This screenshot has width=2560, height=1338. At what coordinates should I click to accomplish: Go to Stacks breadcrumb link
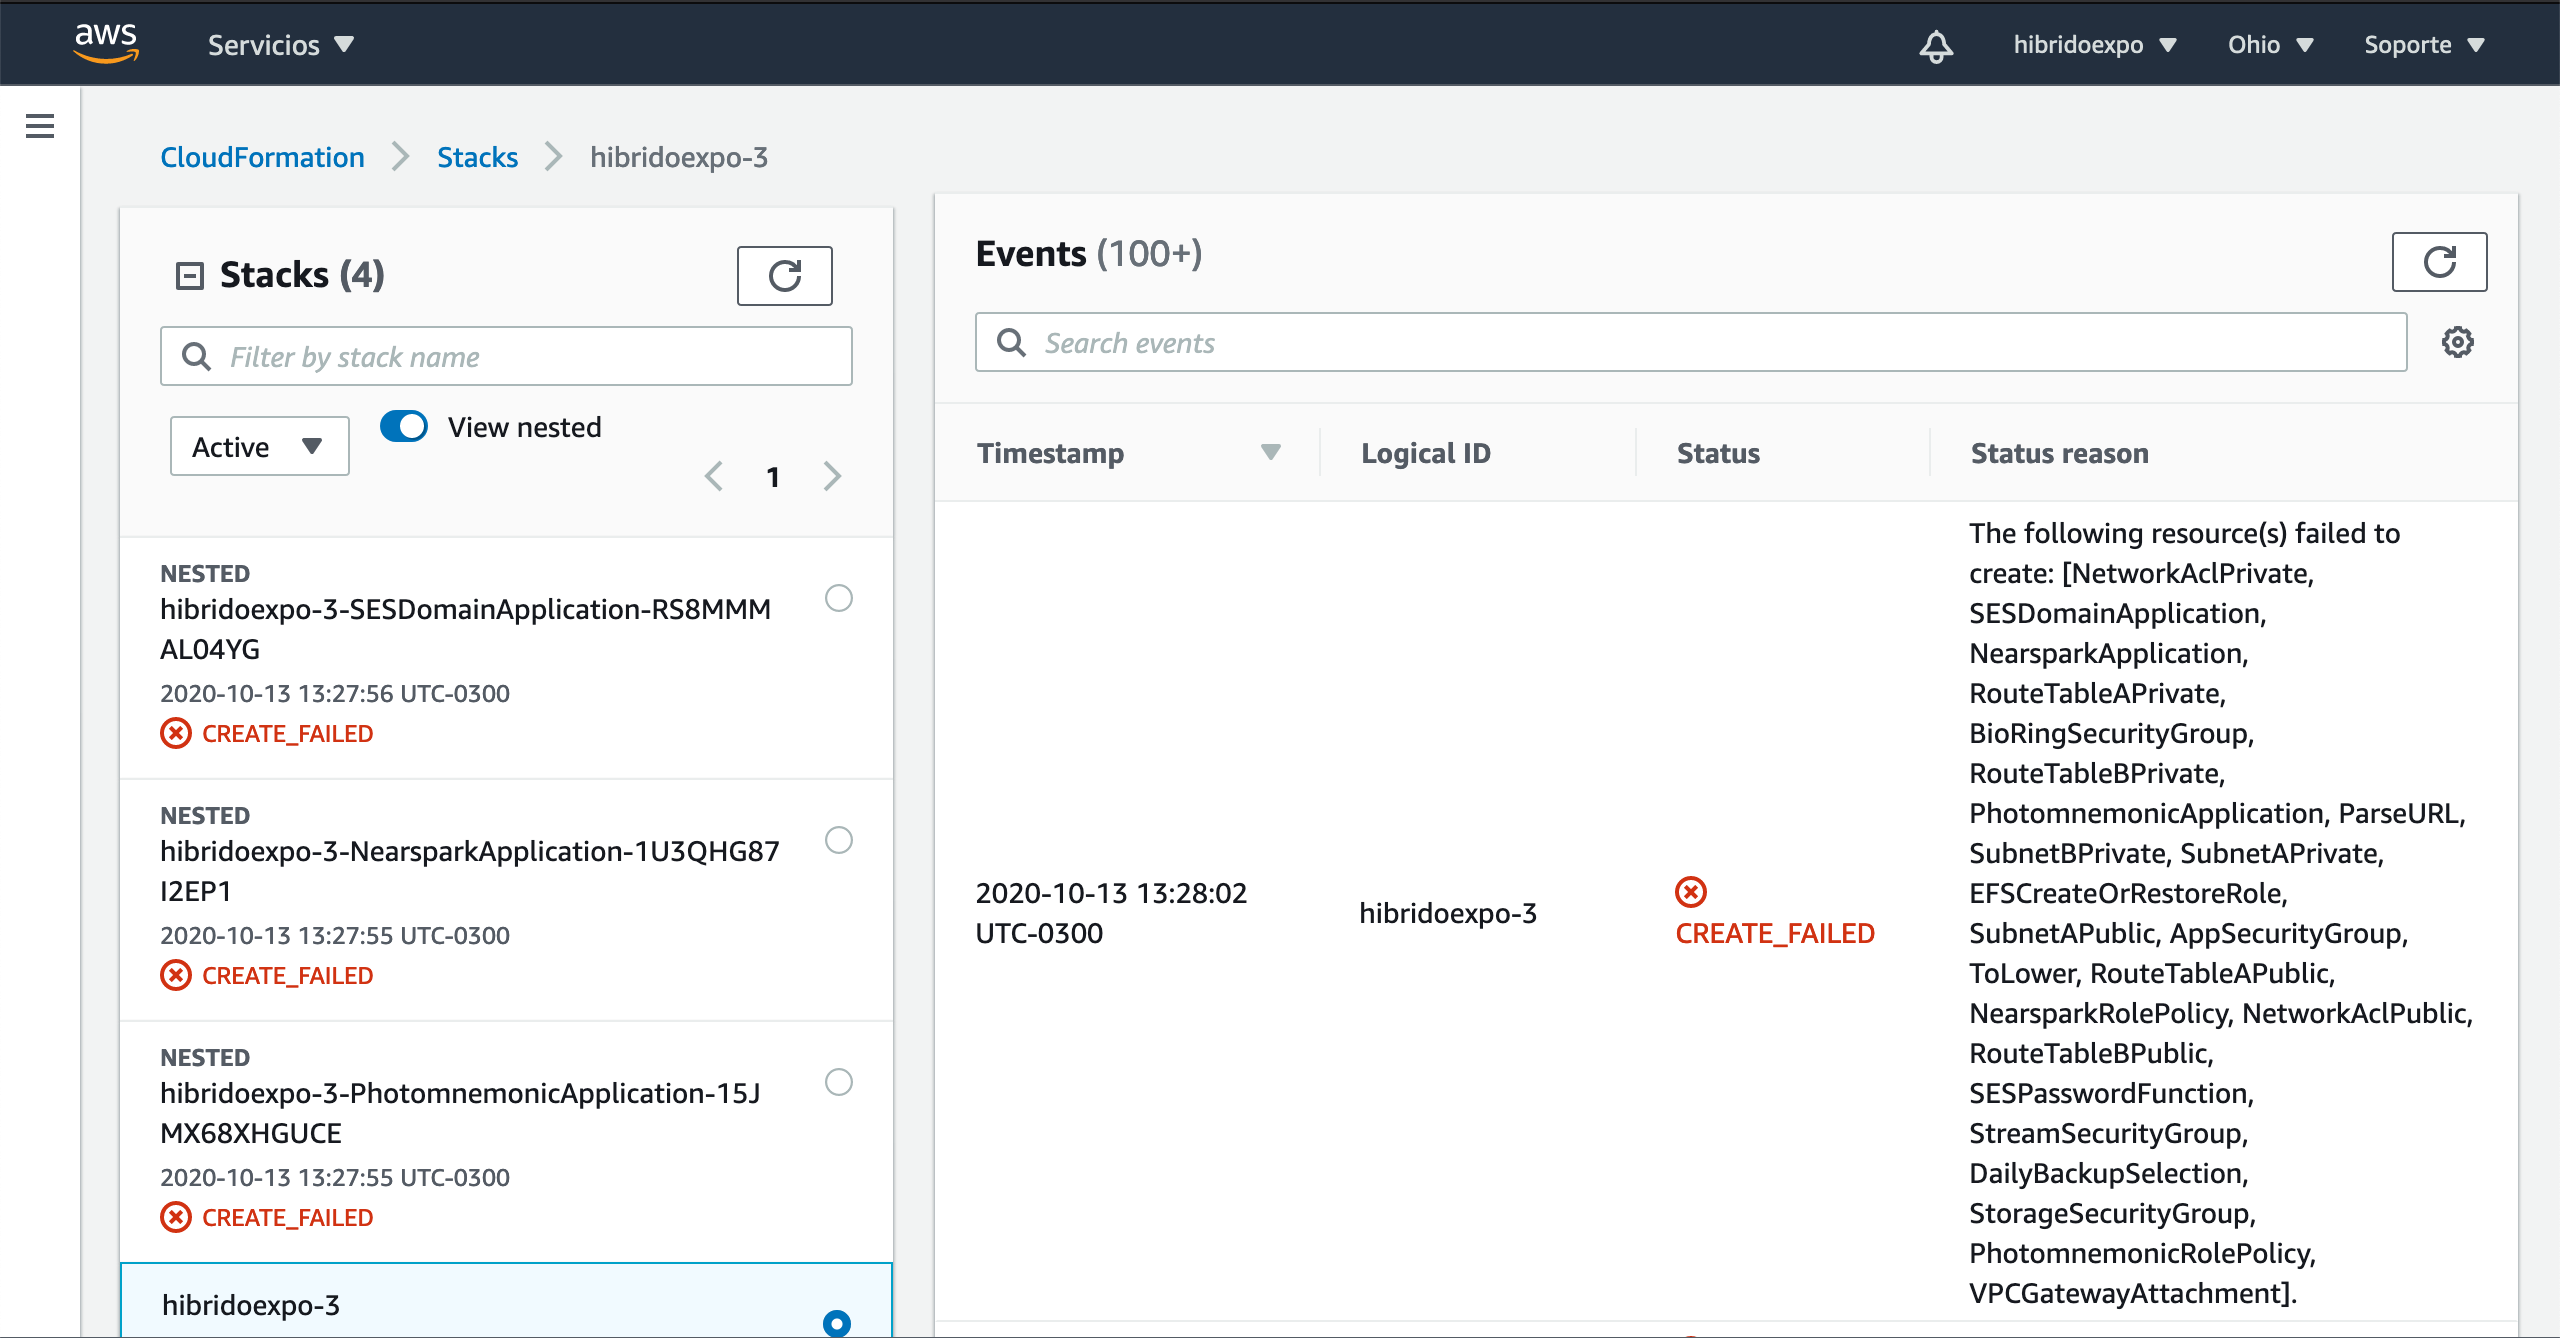[477, 157]
